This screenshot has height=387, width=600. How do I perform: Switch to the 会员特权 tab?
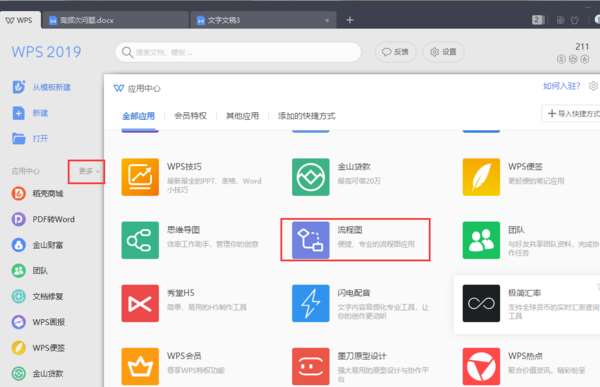tap(191, 116)
